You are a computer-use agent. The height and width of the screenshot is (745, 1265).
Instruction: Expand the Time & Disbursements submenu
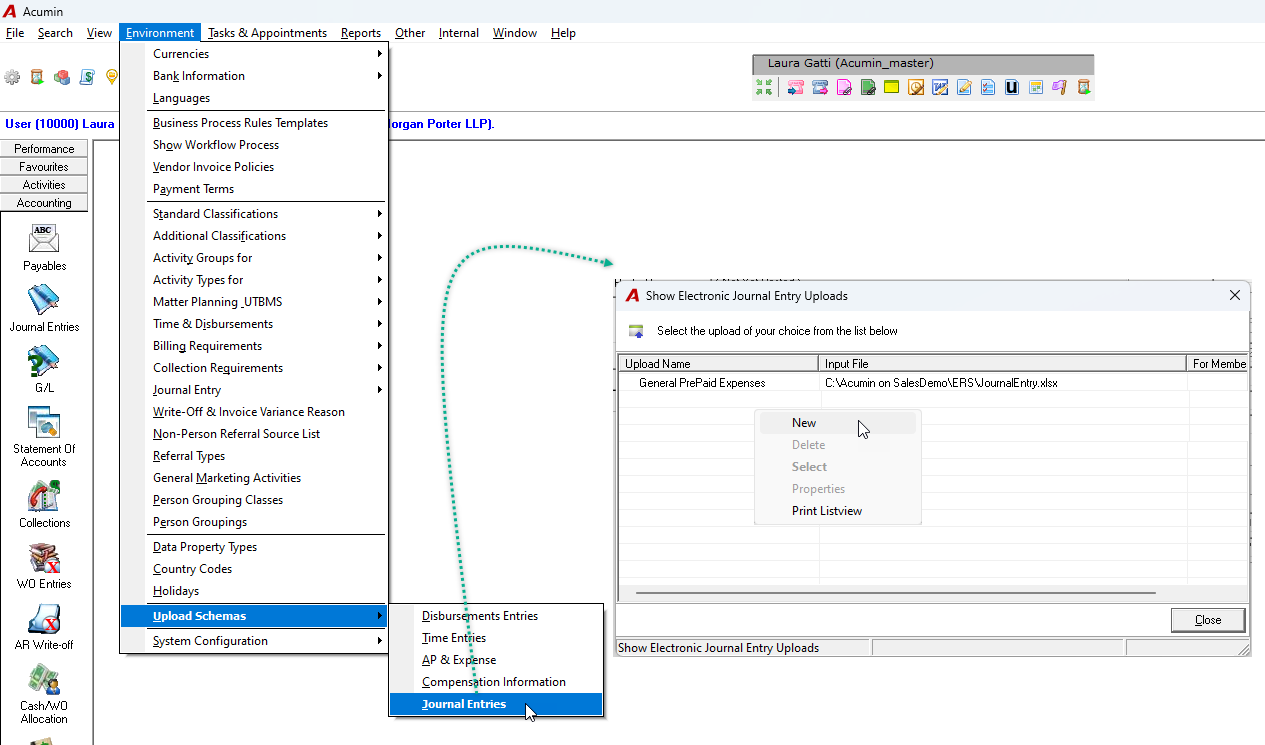click(254, 324)
